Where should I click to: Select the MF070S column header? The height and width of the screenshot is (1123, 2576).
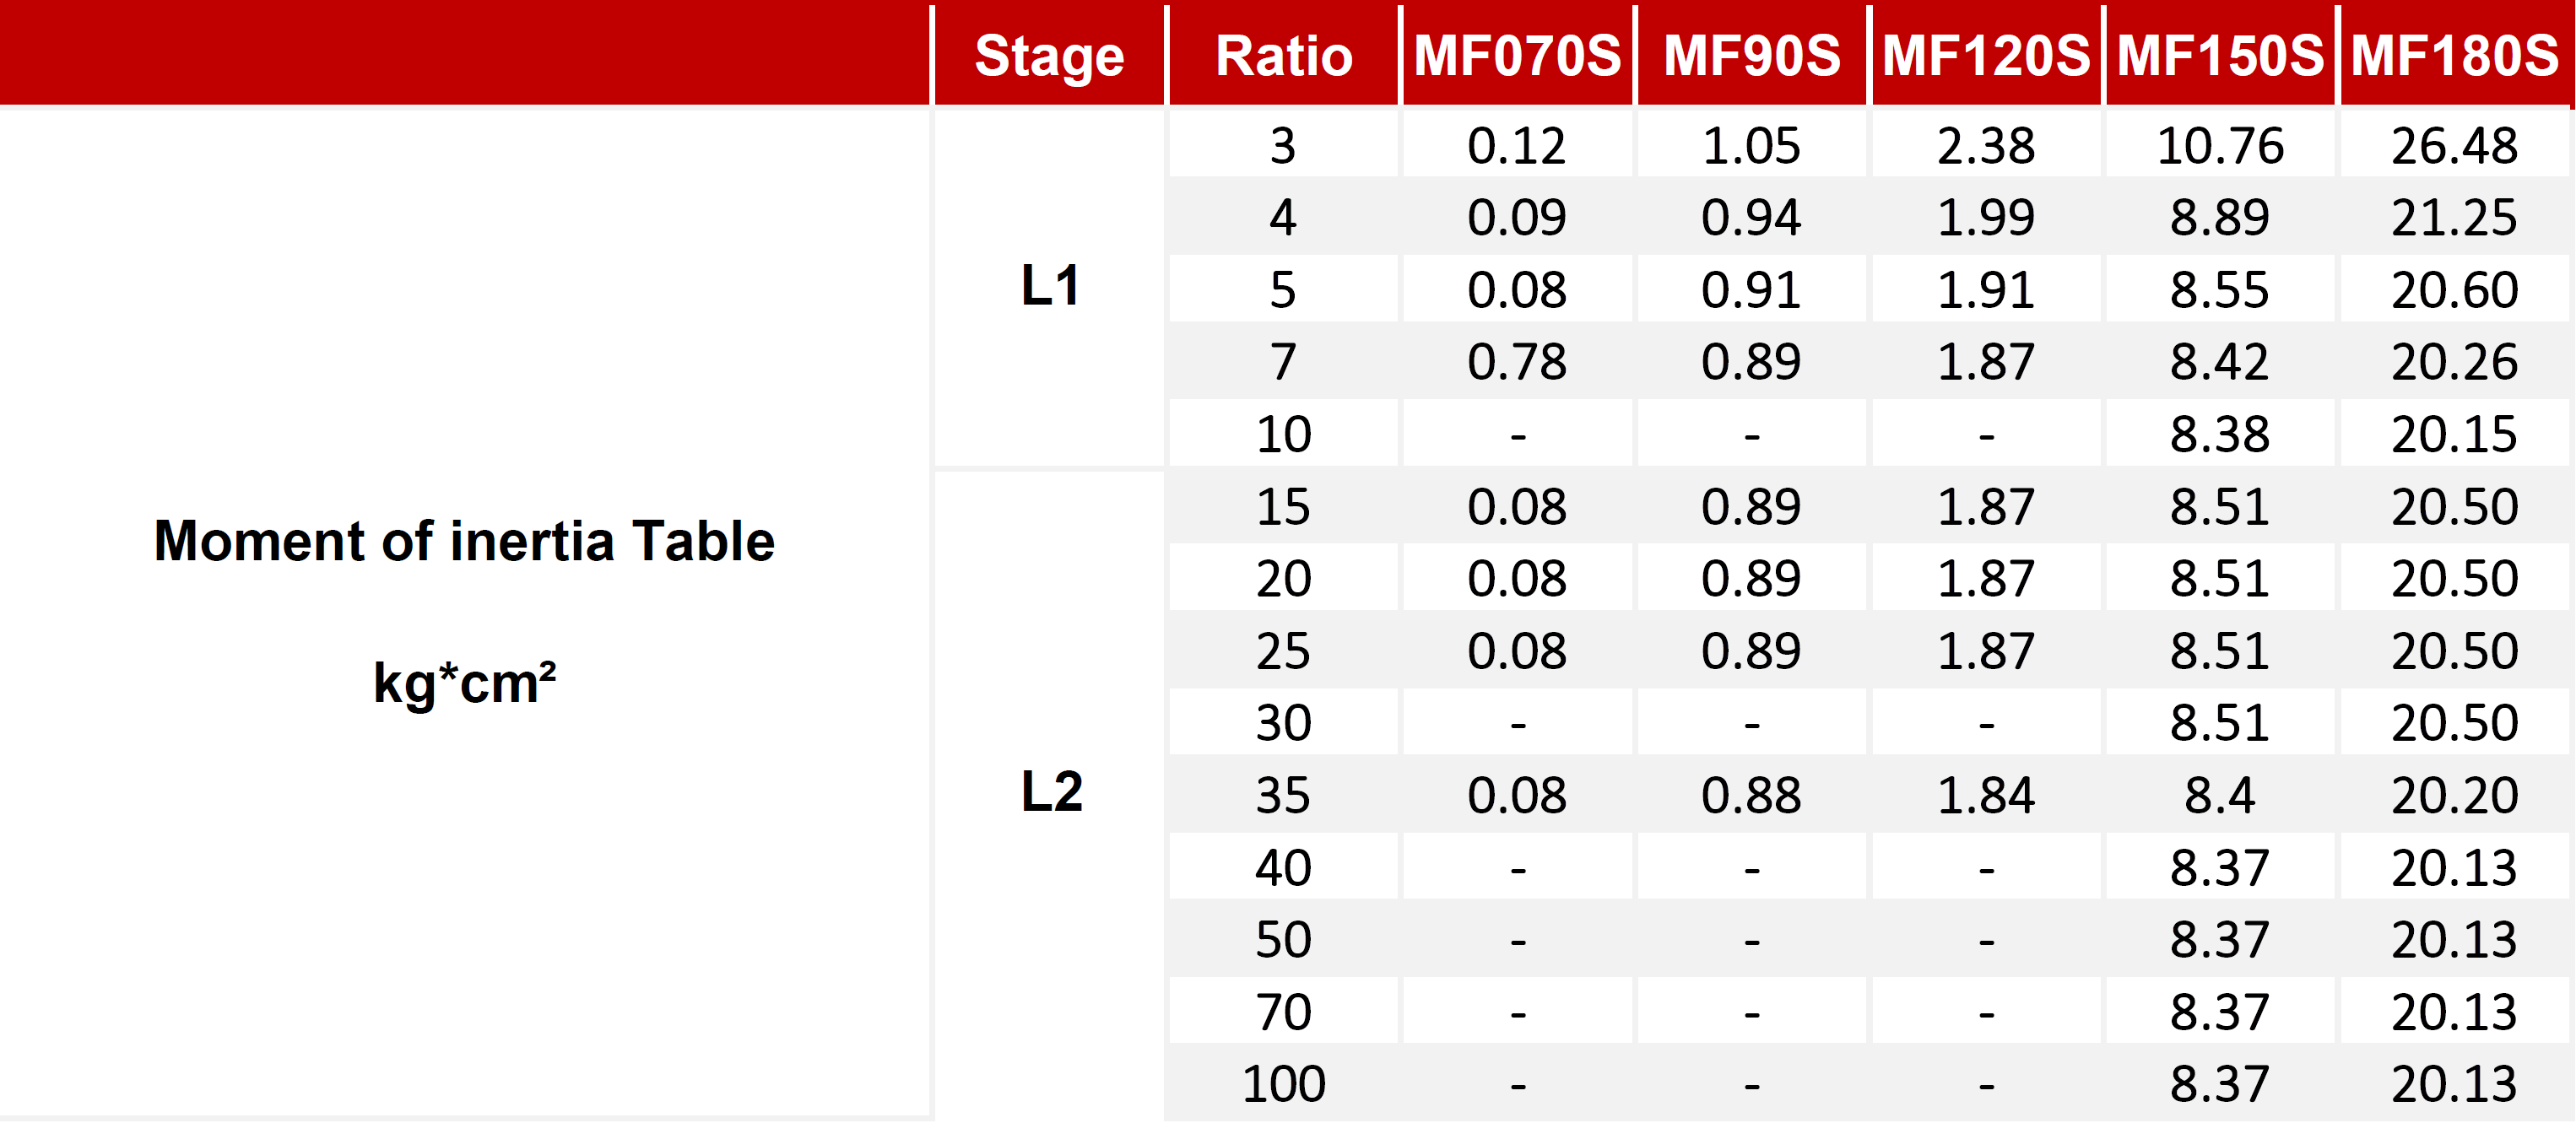tap(1517, 55)
